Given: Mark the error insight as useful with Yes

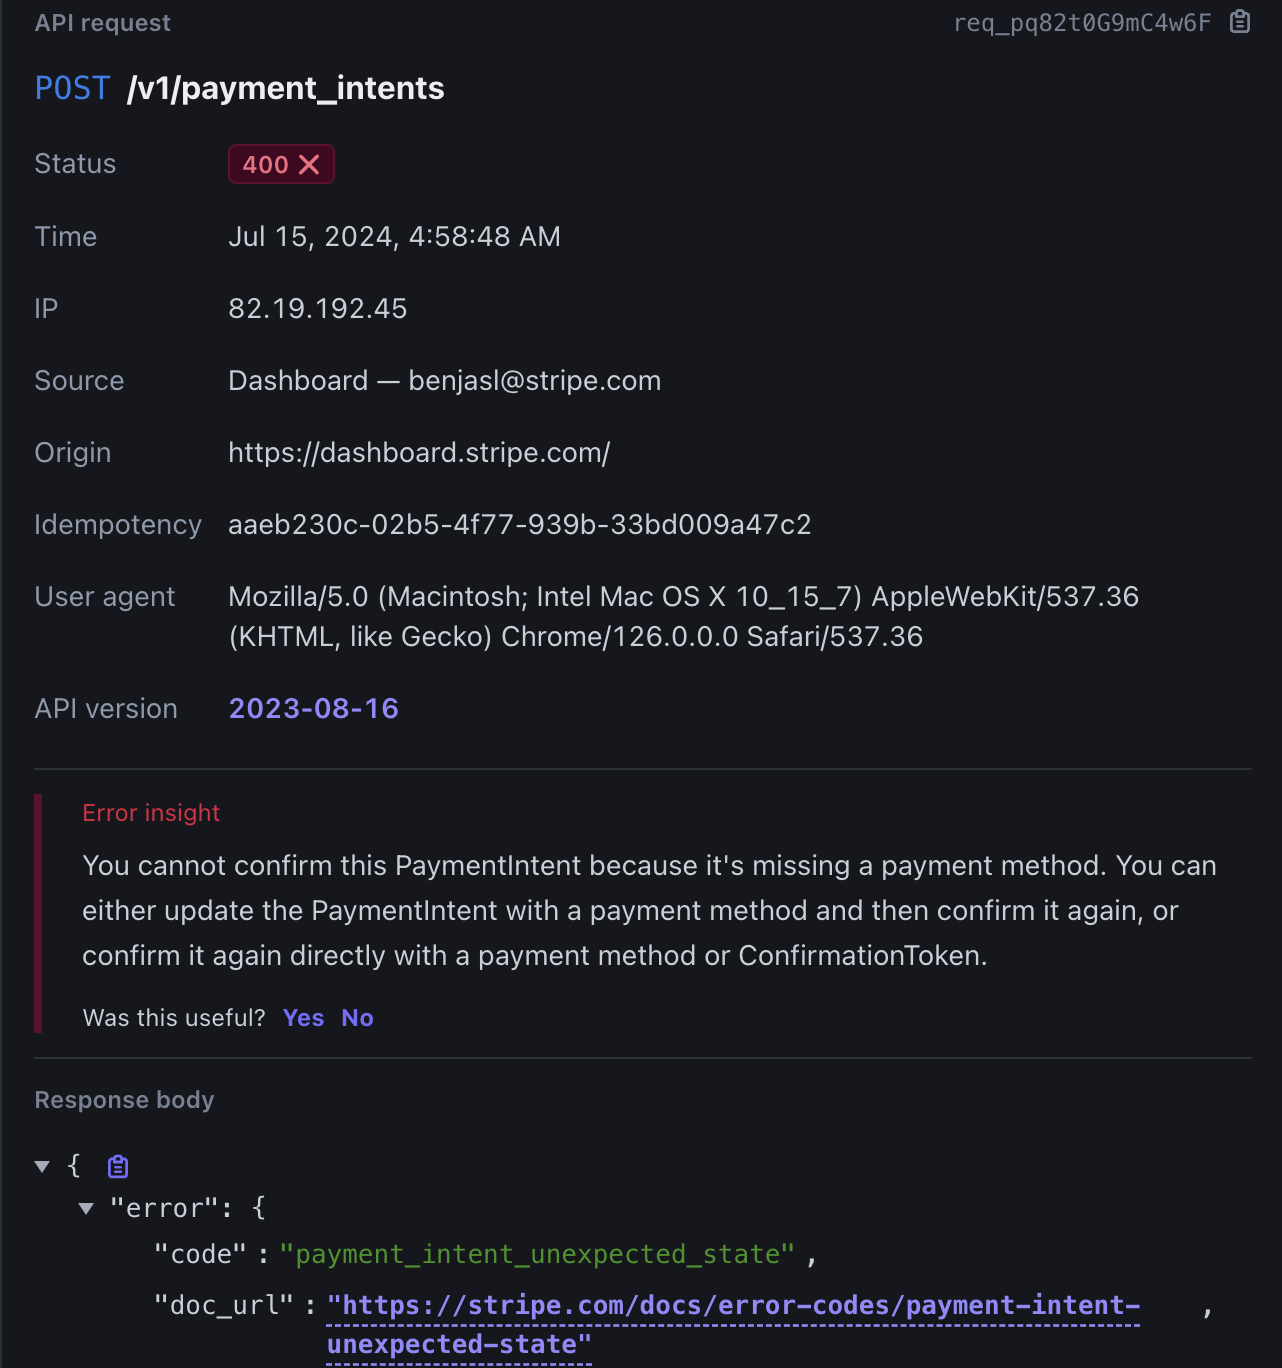Looking at the screenshot, I should 303,1018.
